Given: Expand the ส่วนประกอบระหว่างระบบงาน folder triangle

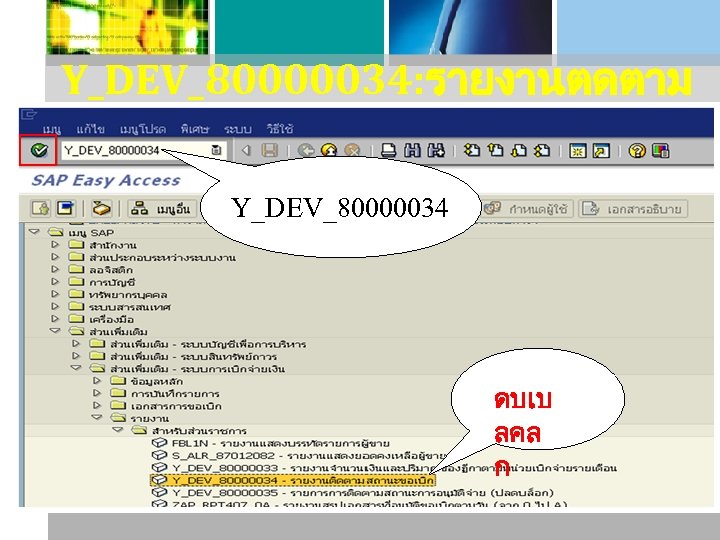Looking at the screenshot, I should (55, 257).
